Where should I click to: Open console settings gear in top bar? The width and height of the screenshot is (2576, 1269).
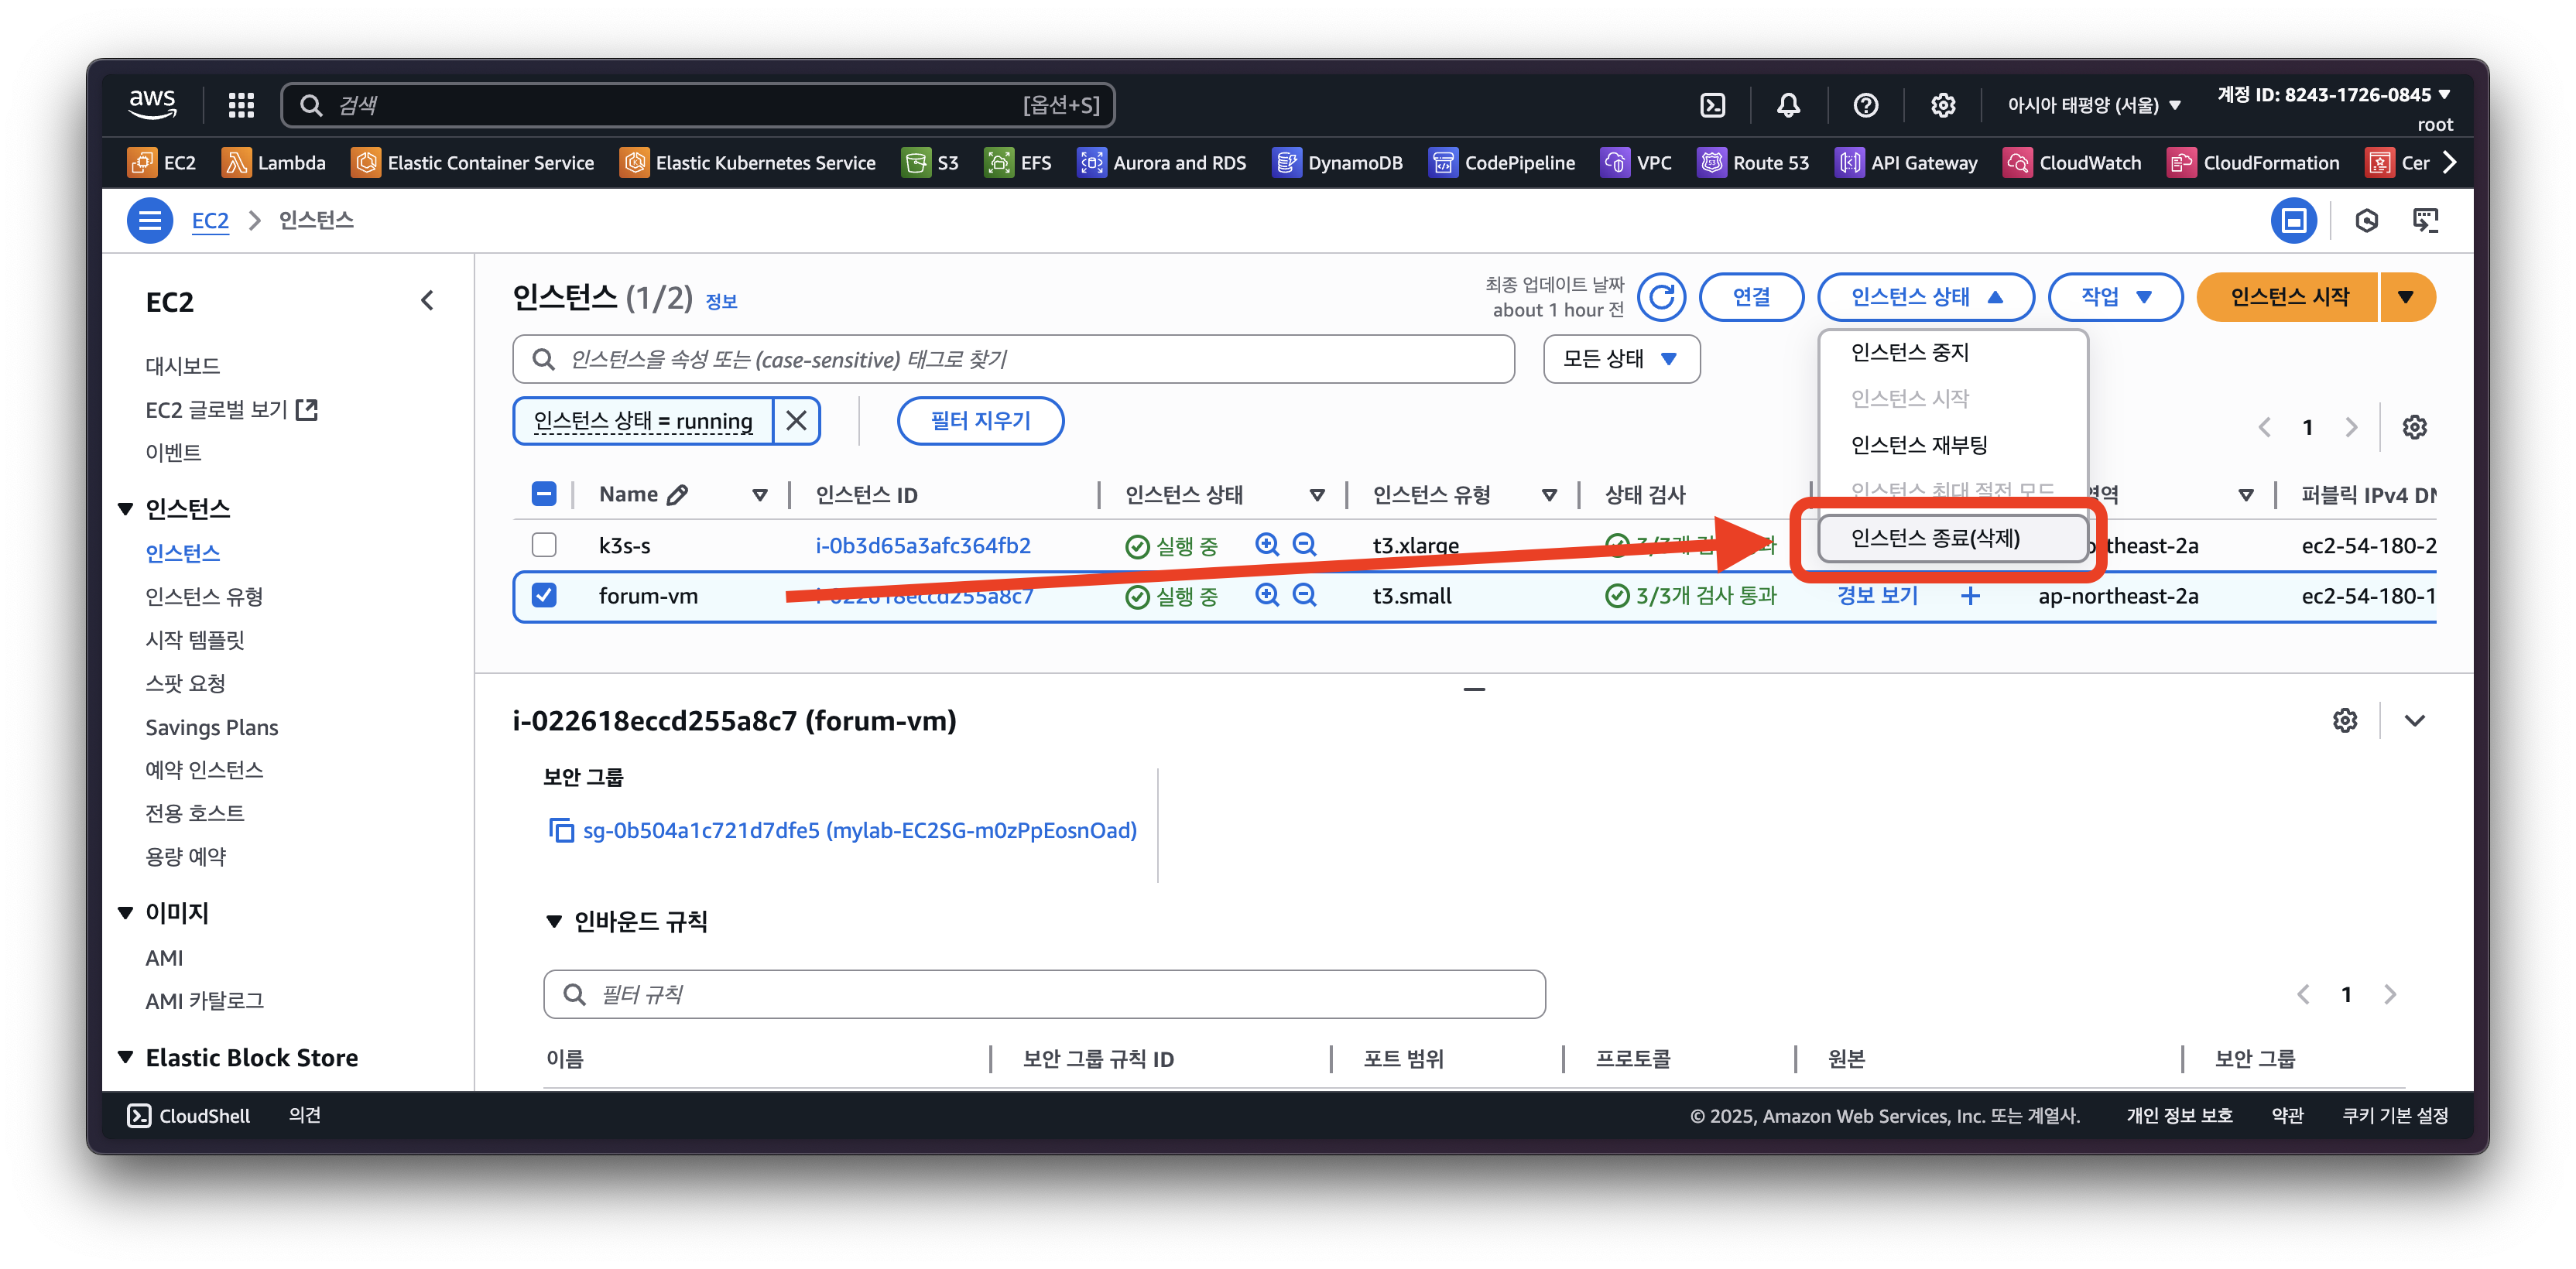[1942, 105]
